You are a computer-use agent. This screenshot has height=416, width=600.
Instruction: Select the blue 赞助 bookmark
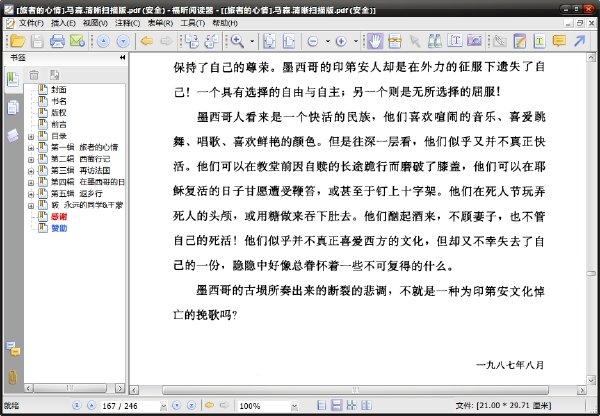coord(59,228)
